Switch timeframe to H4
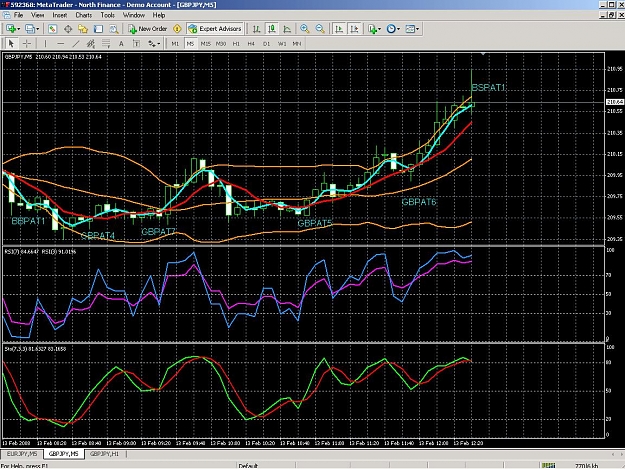 click(x=251, y=43)
